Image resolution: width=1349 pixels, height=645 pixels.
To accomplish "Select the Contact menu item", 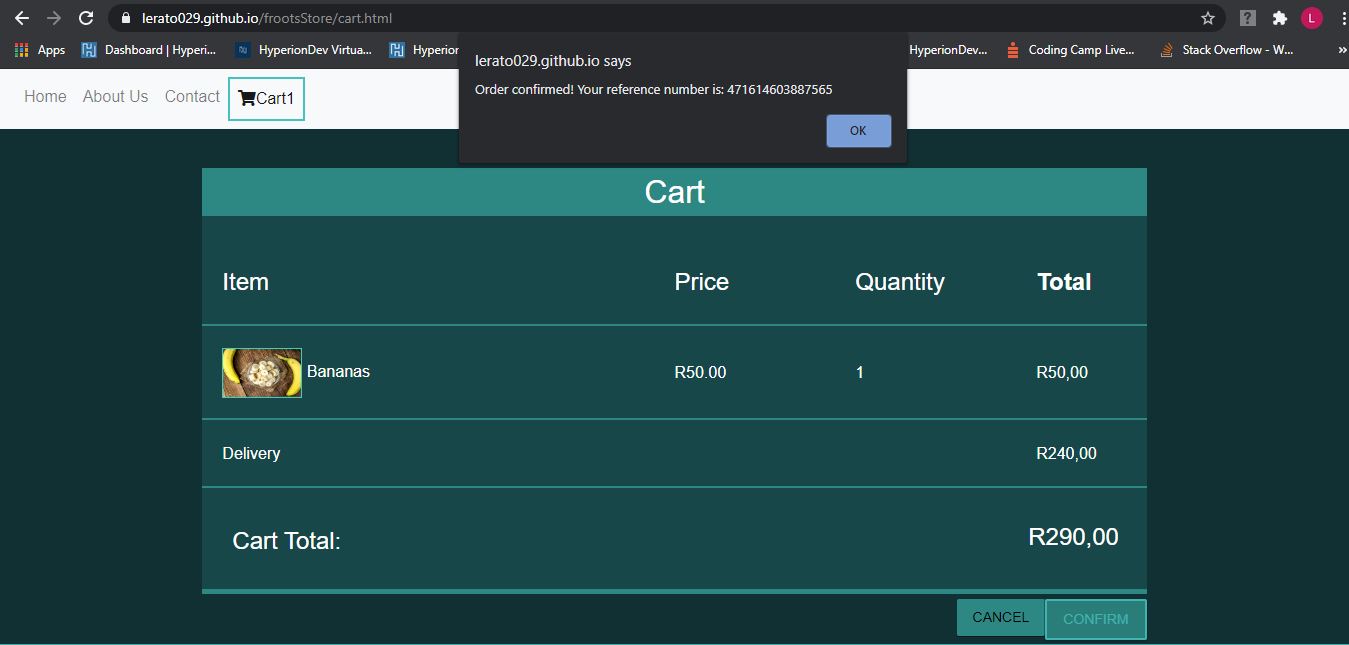I will 191,96.
